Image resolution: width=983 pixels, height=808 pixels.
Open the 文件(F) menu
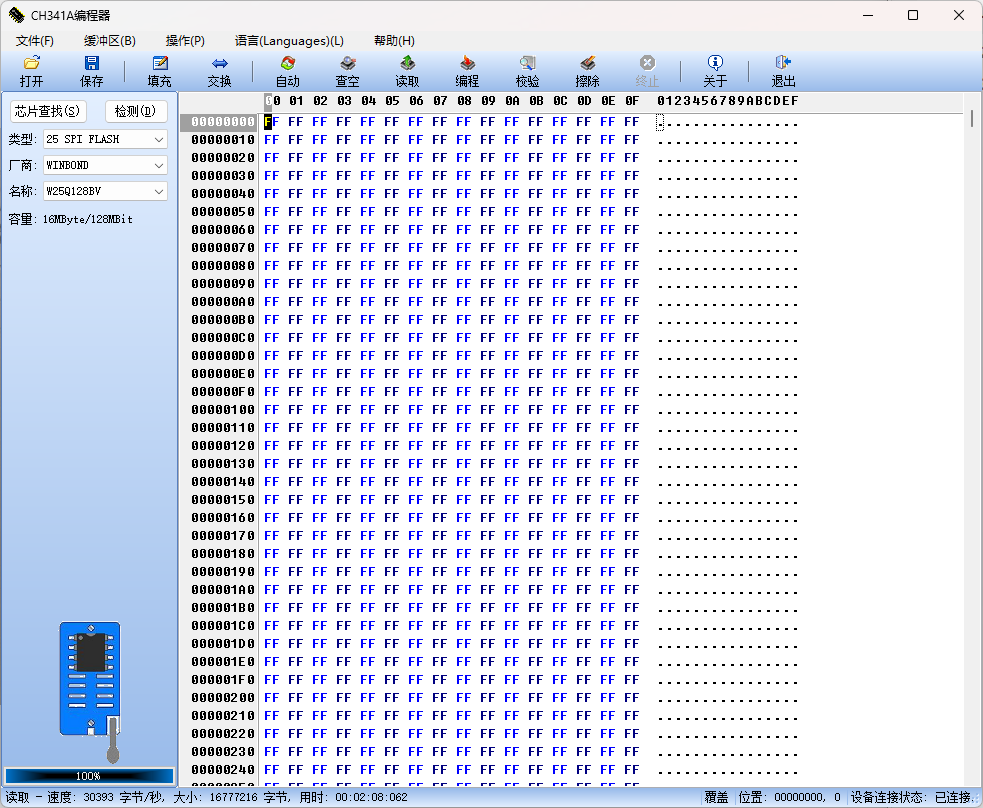click(x=34, y=41)
